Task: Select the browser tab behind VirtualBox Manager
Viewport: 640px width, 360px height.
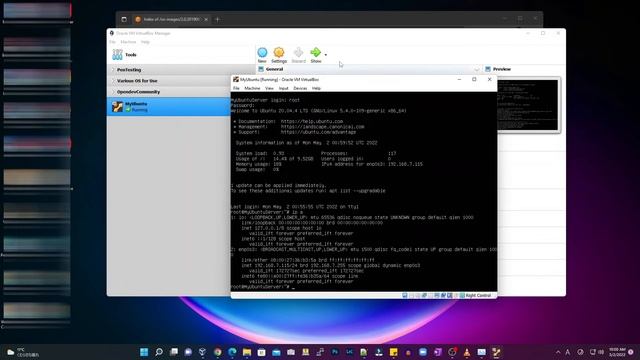Action: point(171,19)
